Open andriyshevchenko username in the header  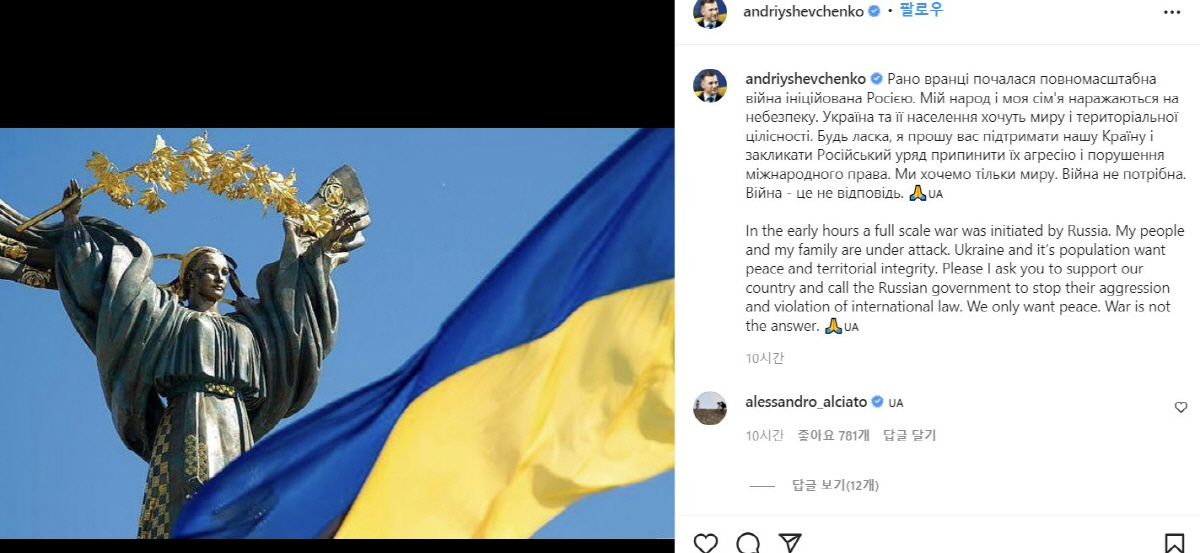click(805, 11)
